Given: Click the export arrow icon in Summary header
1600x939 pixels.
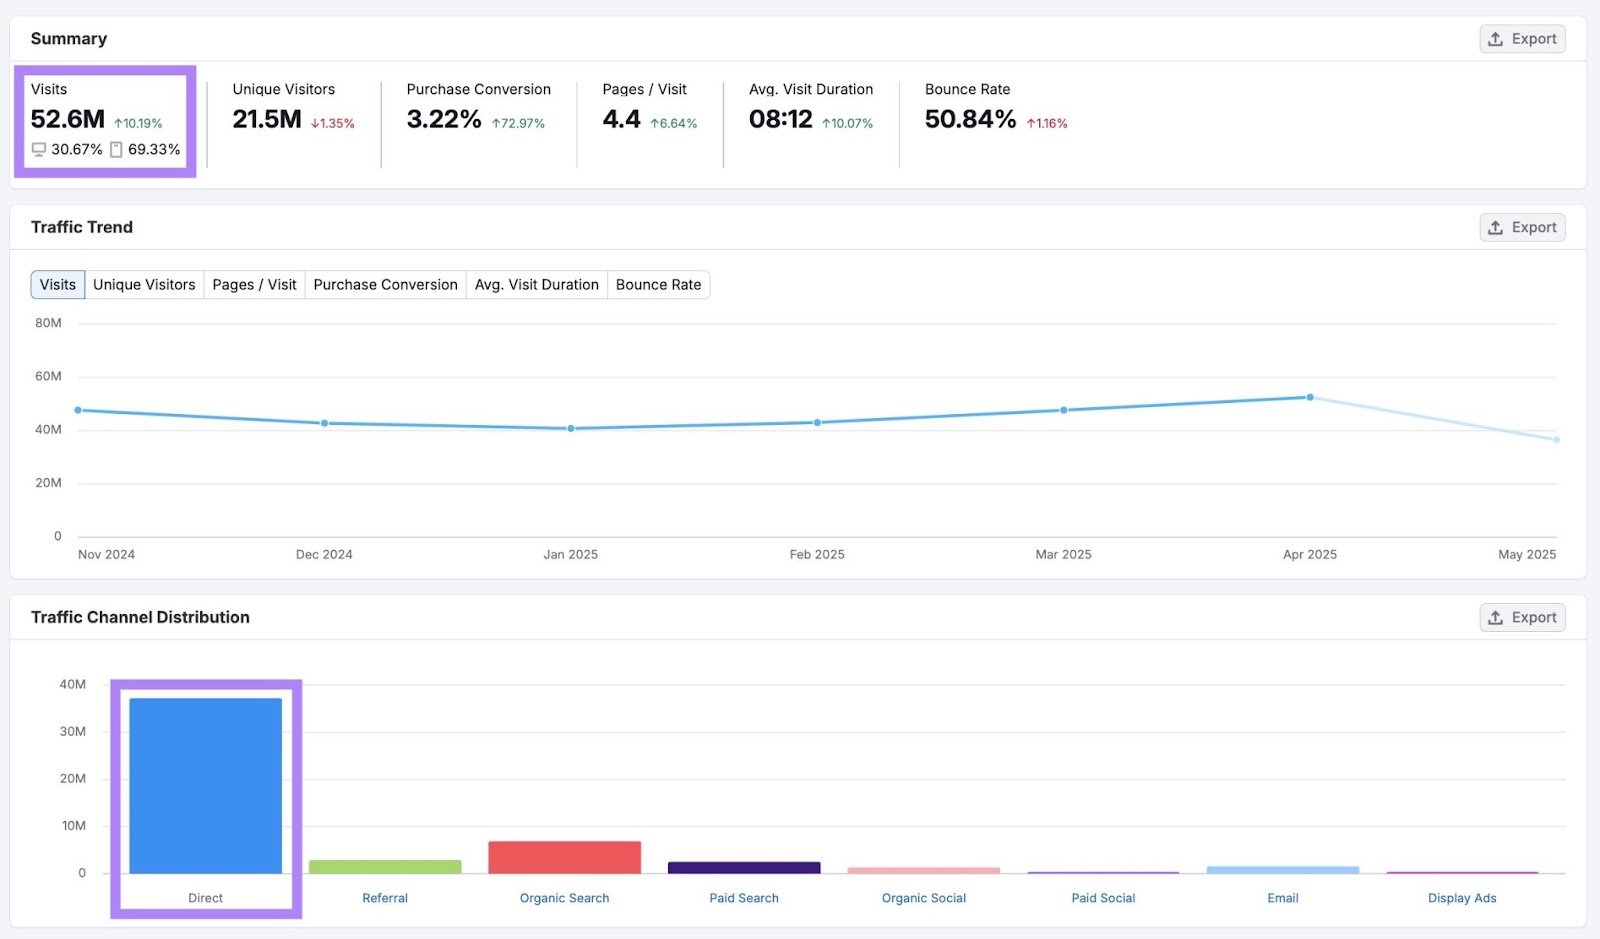Looking at the screenshot, I should point(1496,38).
